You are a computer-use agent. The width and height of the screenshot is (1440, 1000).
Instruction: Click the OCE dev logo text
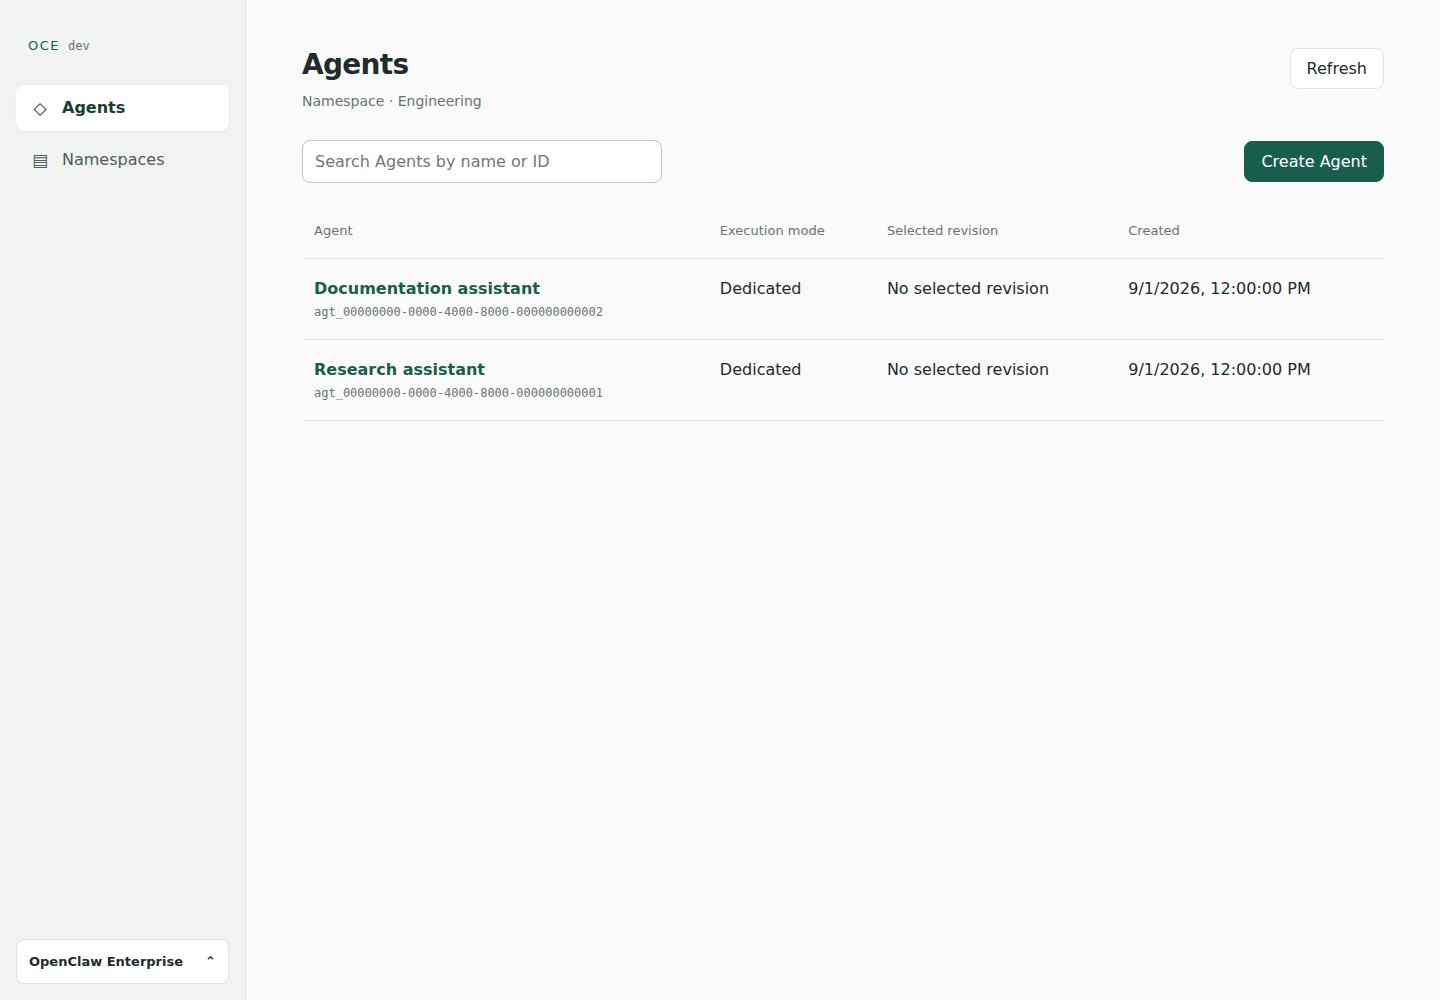pos(59,45)
